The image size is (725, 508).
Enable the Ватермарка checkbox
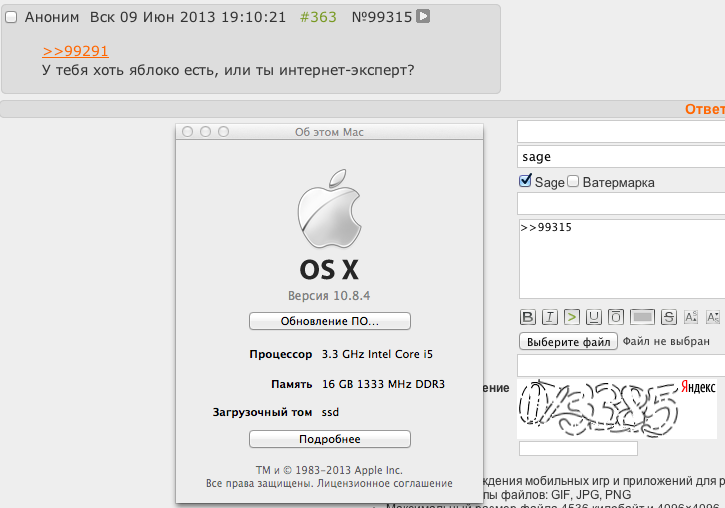pos(573,181)
